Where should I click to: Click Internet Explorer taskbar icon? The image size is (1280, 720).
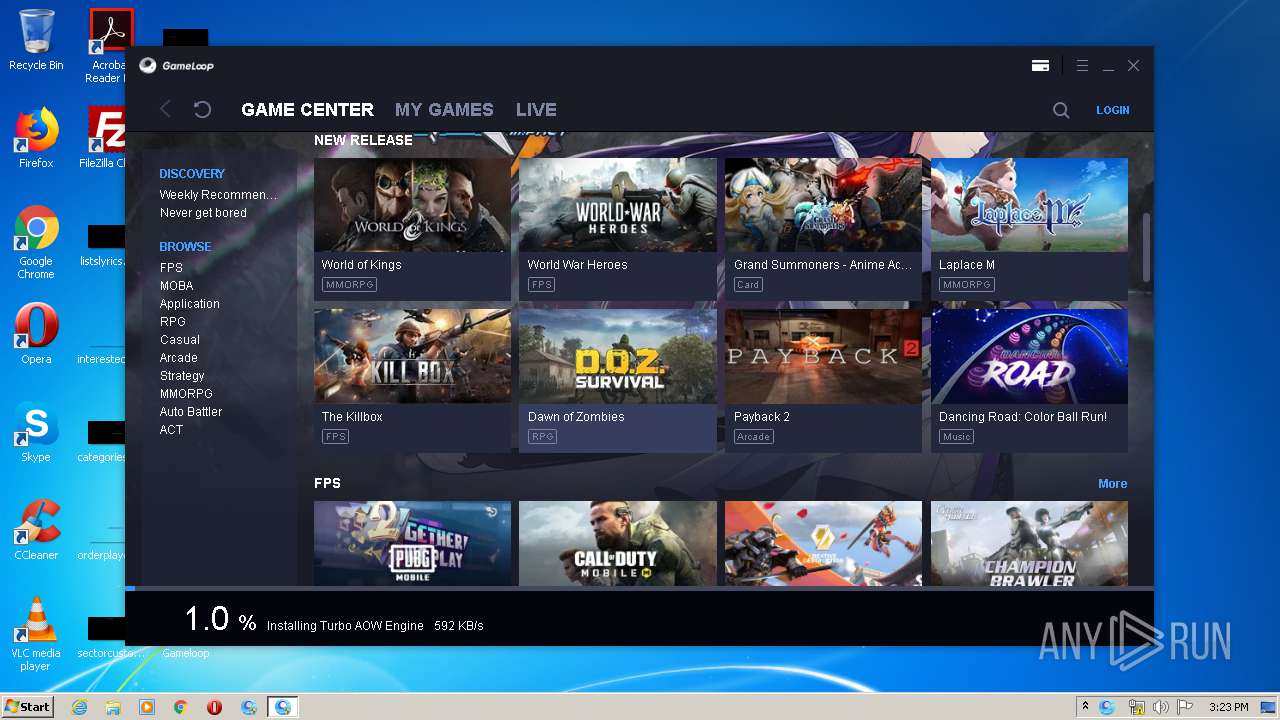click(79, 707)
